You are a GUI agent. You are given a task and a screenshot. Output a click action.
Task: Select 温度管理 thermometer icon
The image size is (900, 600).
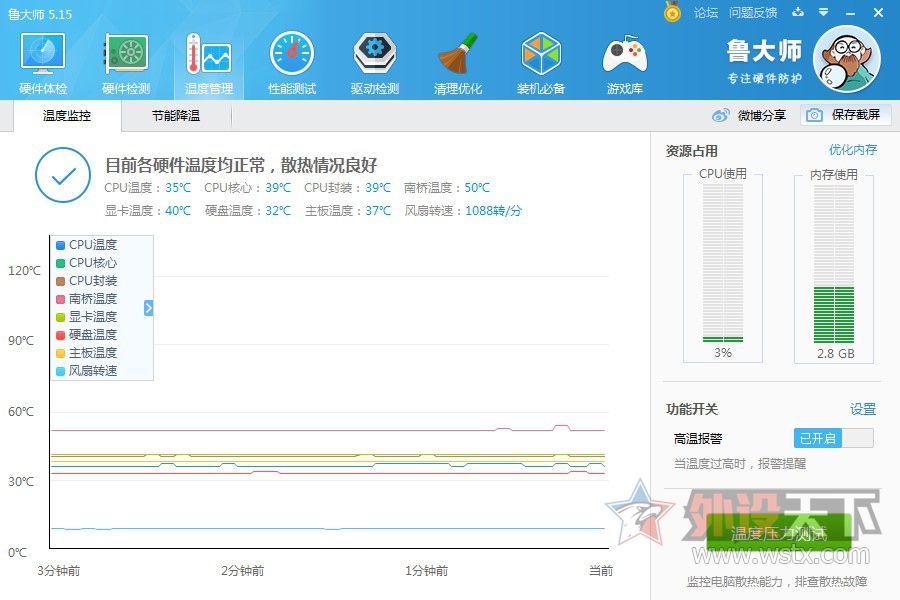209,53
